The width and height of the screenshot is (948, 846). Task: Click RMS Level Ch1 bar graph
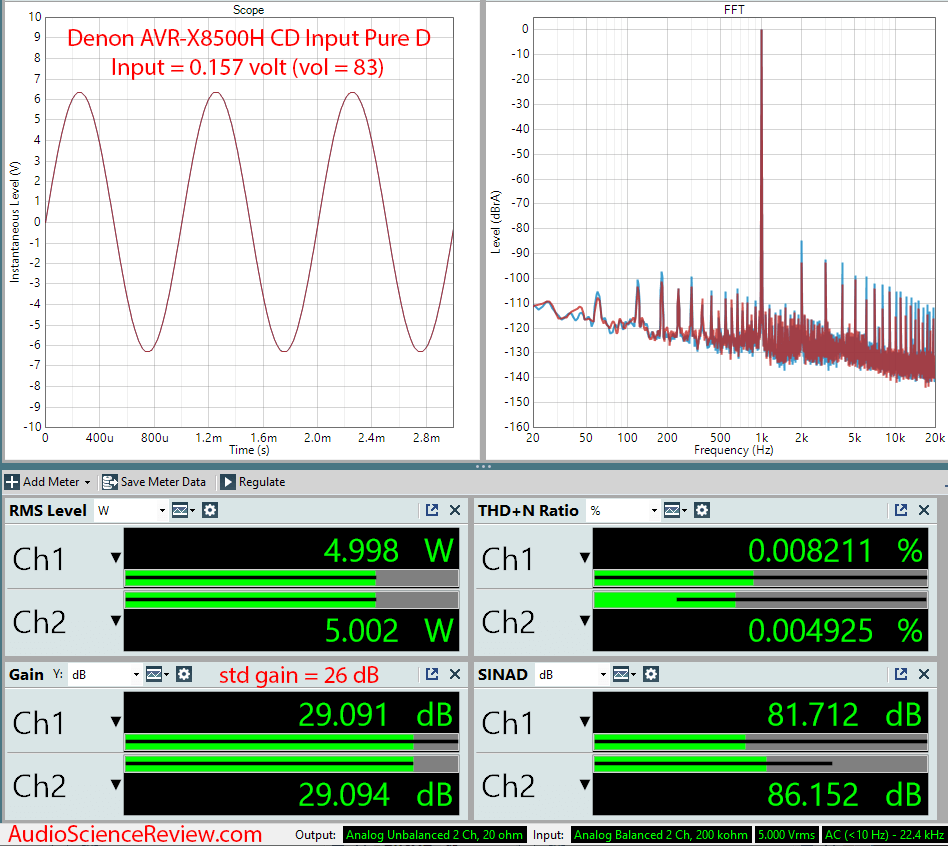click(x=291, y=579)
